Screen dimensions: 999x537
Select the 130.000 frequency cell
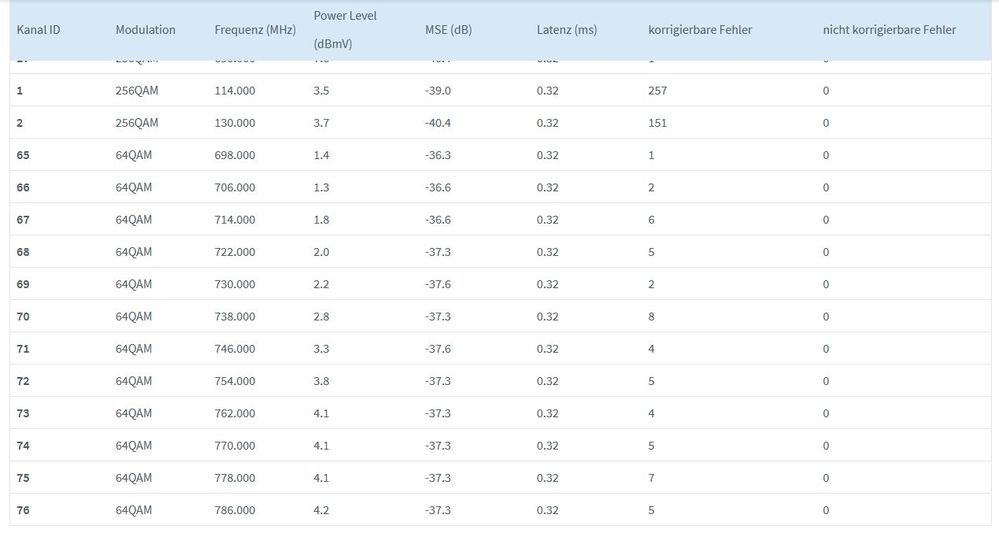pos(235,123)
